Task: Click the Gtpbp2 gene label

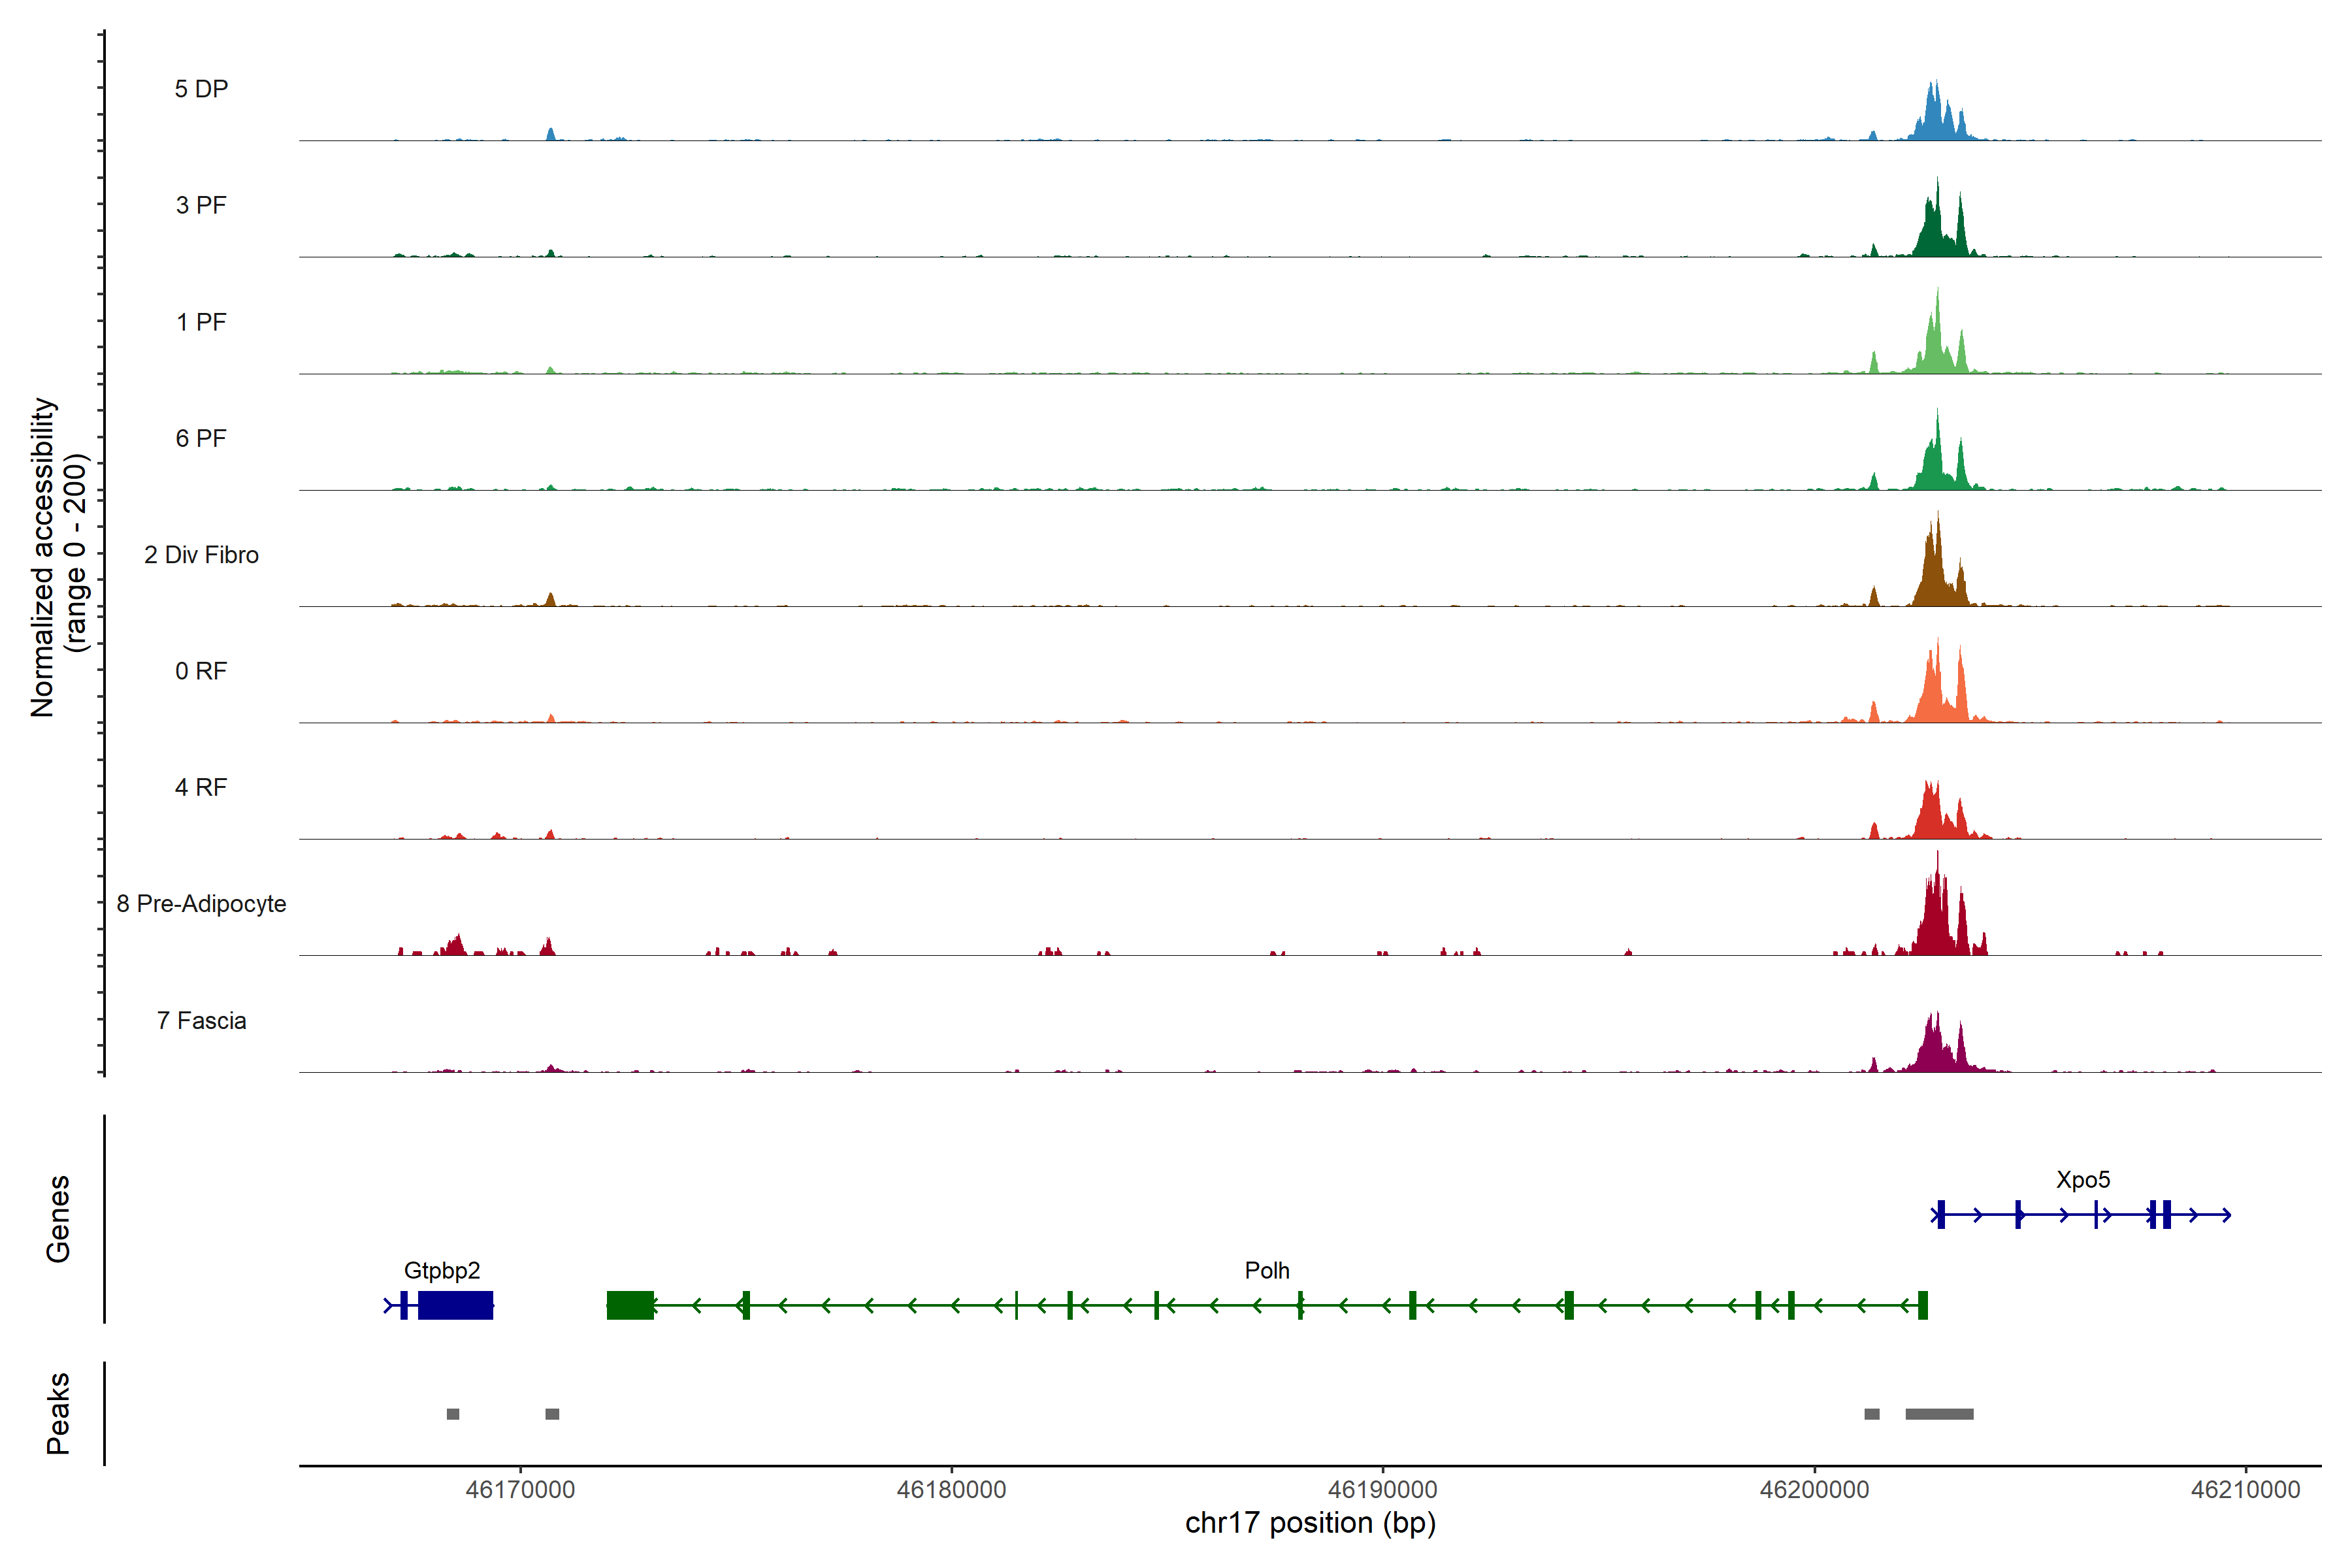Action: [441, 1270]
